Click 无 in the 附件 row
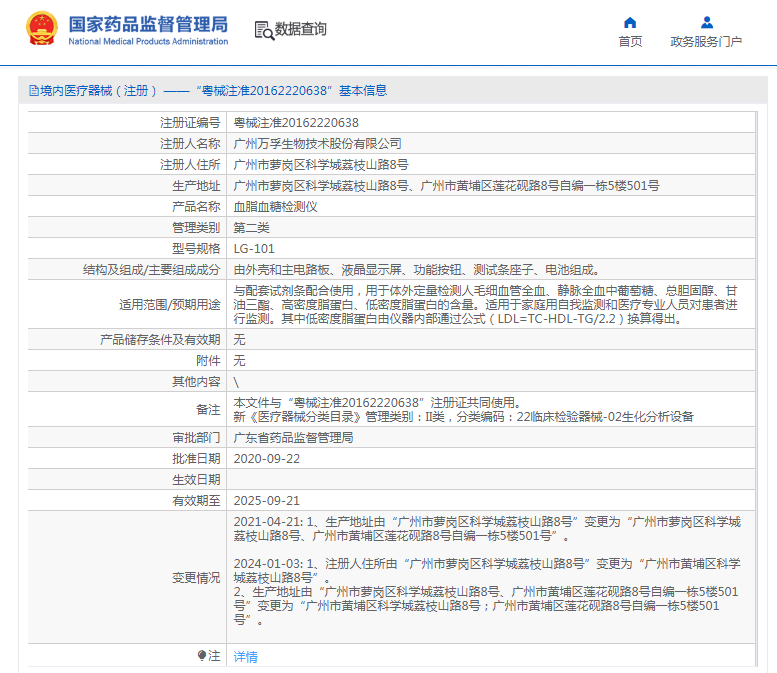 click(x=239, y=360)
